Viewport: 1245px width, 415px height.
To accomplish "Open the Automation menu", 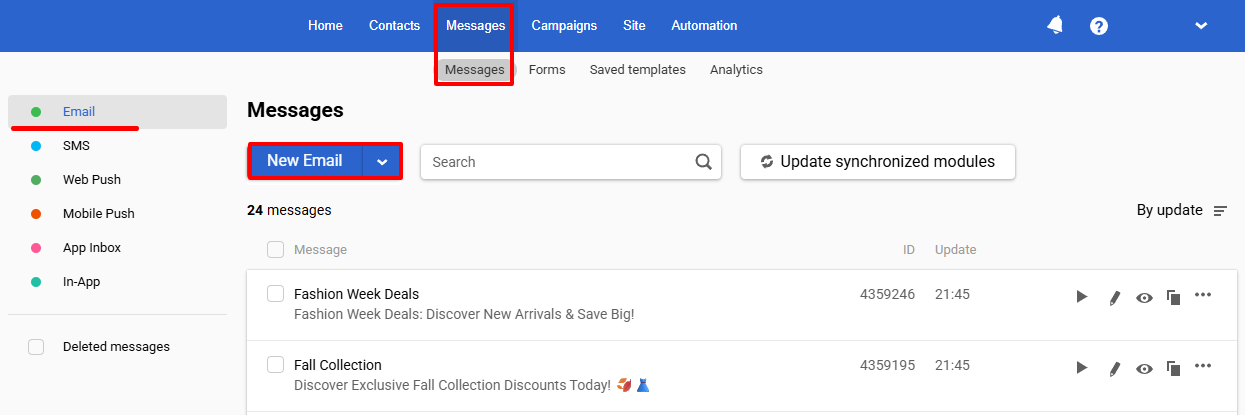I will tap(704, 26).
